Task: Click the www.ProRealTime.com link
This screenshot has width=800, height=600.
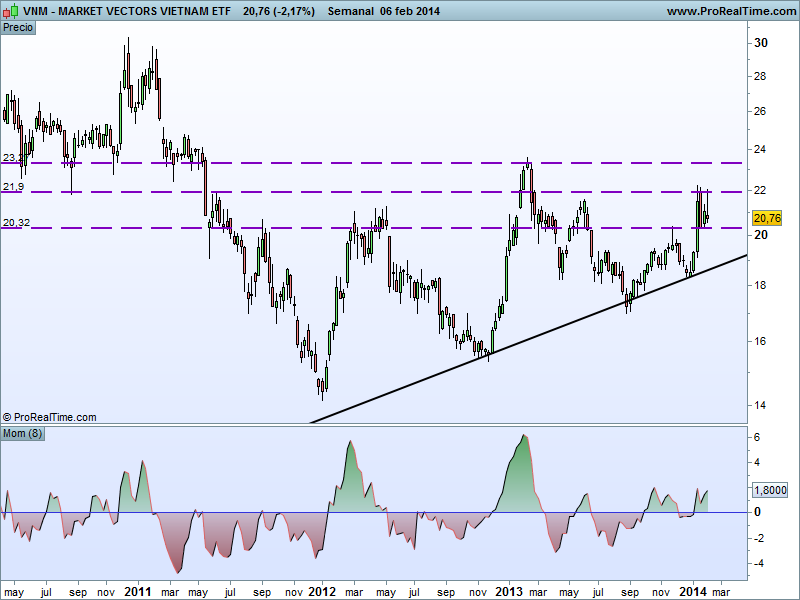Action: pyautogui.click(x=729, y=11)
